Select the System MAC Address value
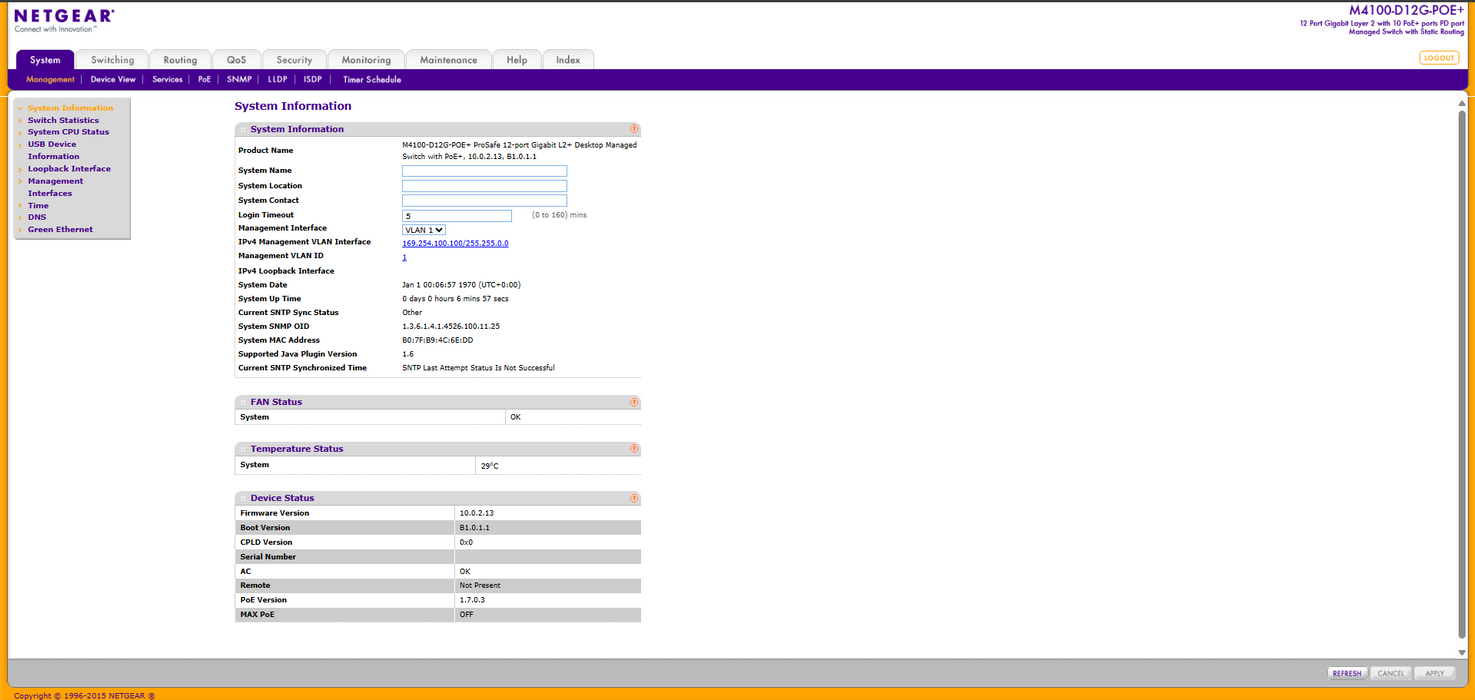 point(438,340)
